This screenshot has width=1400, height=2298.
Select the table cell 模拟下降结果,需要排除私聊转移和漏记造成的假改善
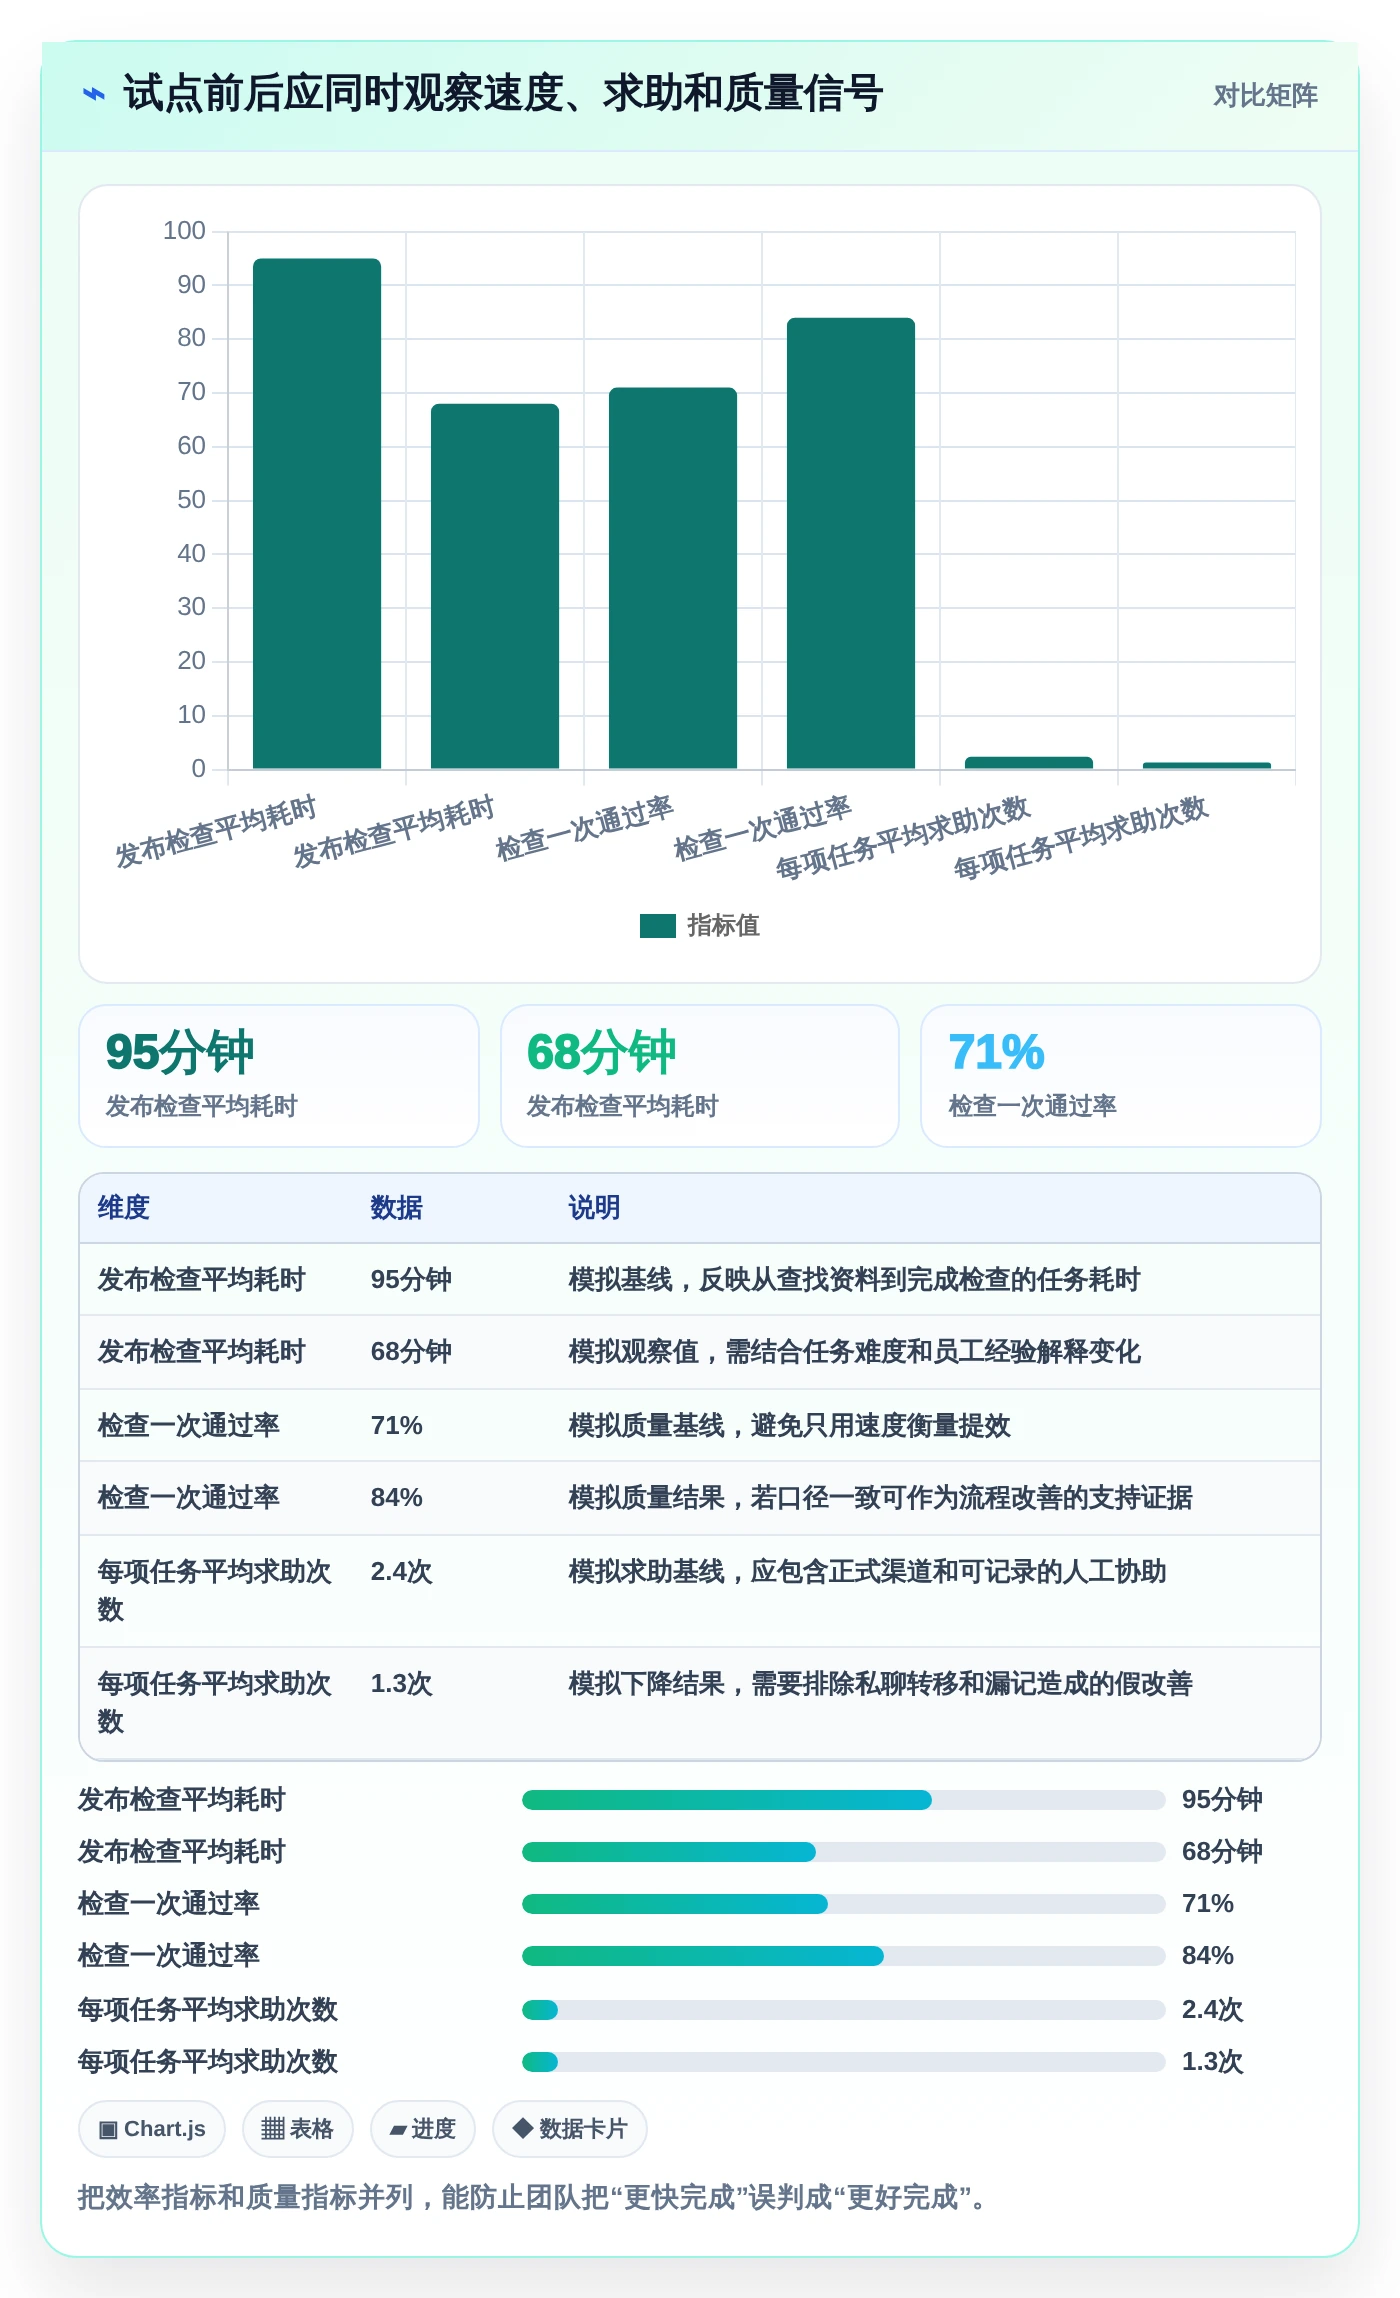pos(881,1684)
